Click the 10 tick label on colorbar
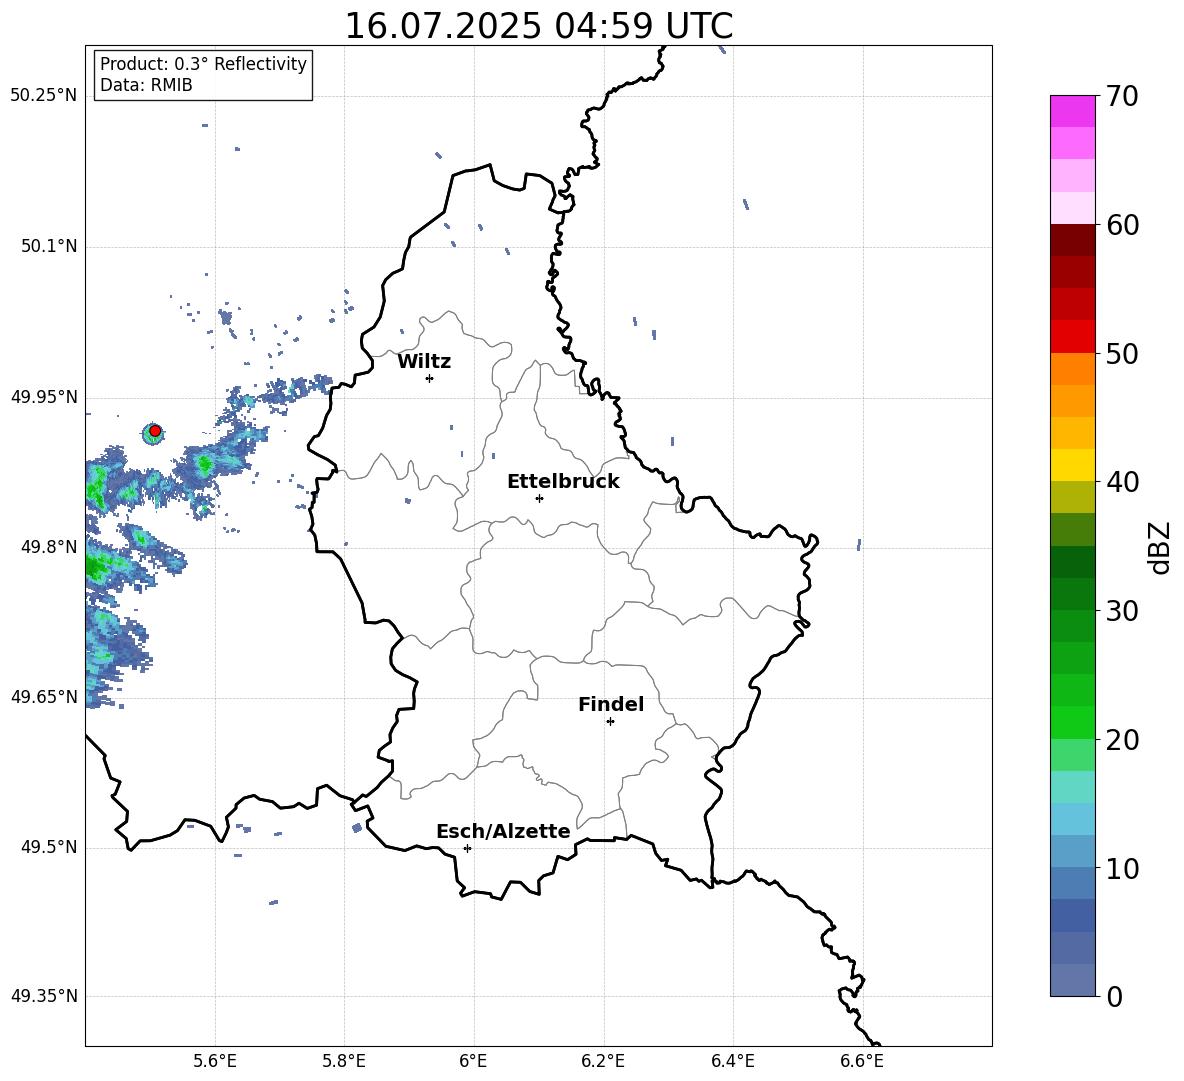The width and height of the screenshot is (1184, 1081). [1122, 868]
